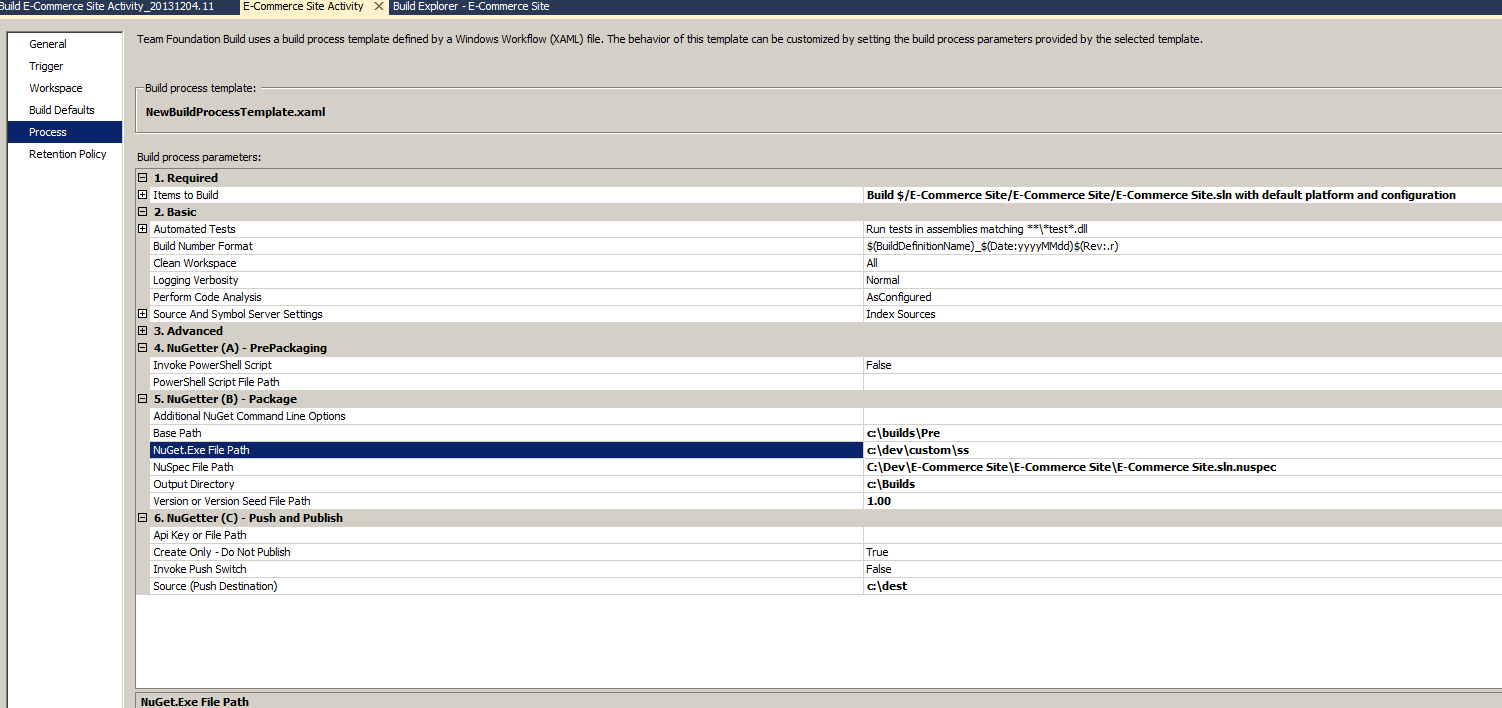The height and width of the screenshot is (708, 1502).
Task: Switch to Build Explorer - E-Commerce Site tab
Action: (471, 6)
